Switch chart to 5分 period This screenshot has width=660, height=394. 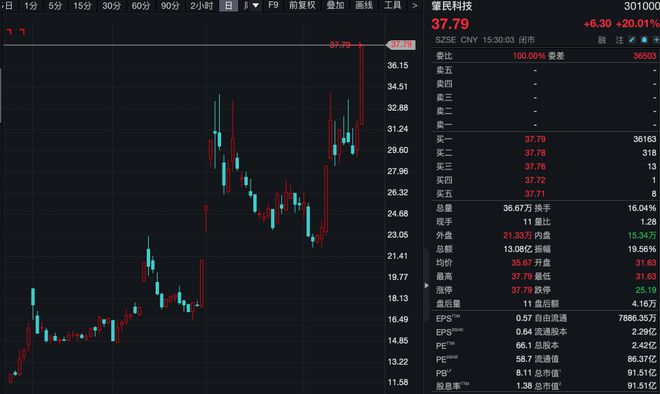[55, 5]
